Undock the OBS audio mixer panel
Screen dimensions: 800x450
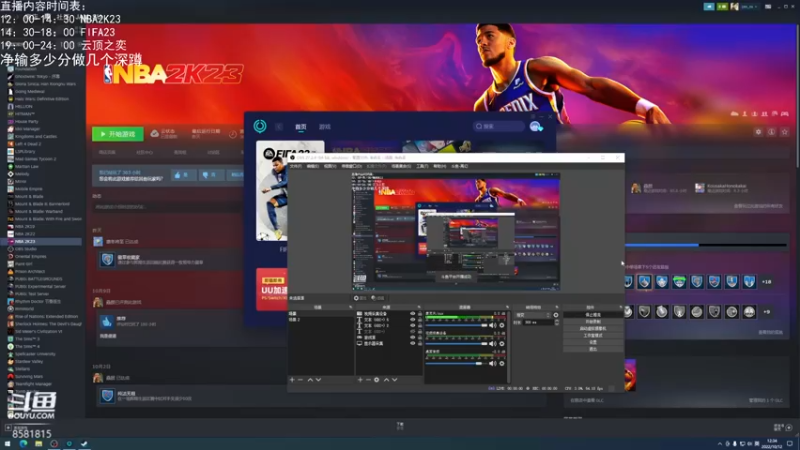[507, 307]
